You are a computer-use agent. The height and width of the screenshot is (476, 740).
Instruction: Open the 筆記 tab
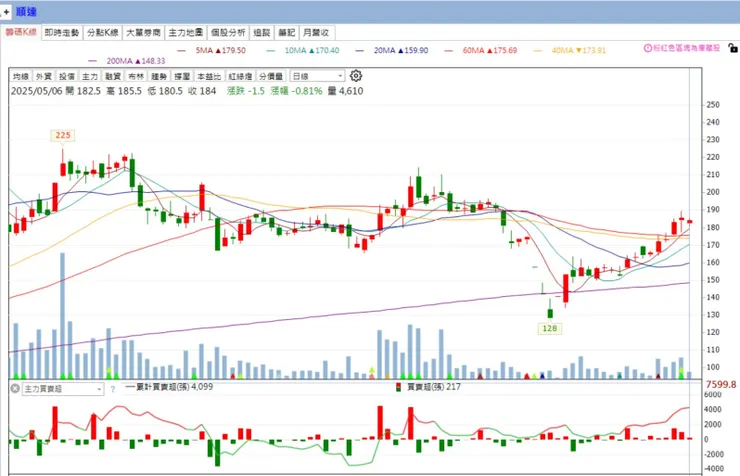pyautogui.click(x=286, y=33)
